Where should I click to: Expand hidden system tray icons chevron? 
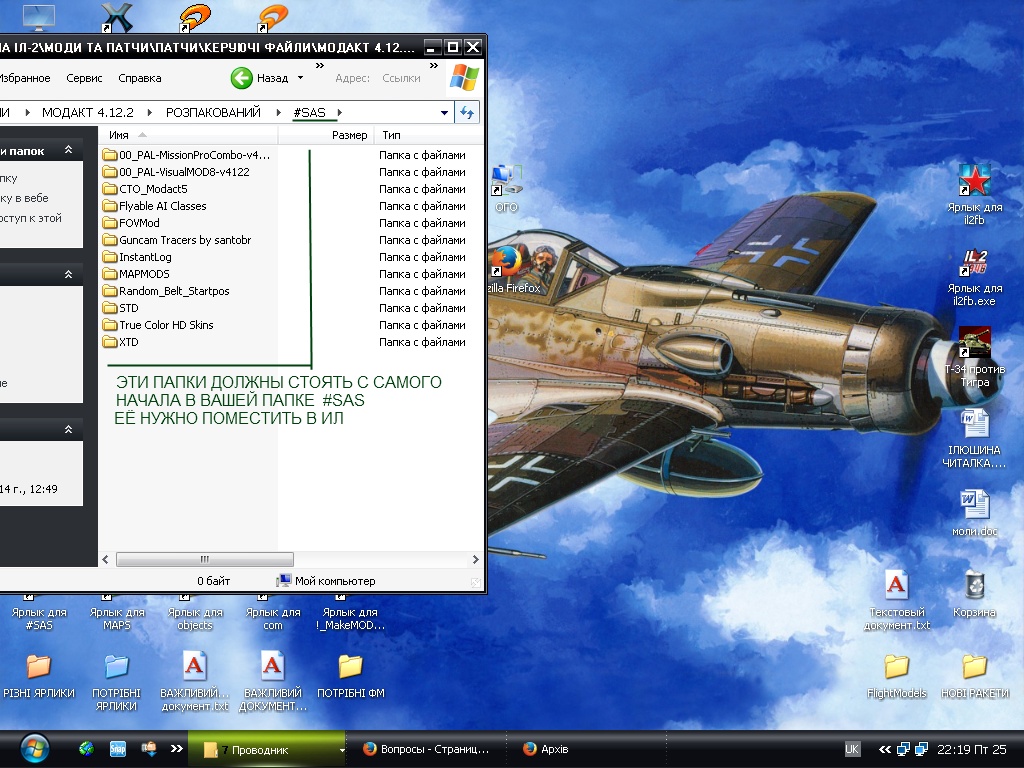[x=885, y=749]
